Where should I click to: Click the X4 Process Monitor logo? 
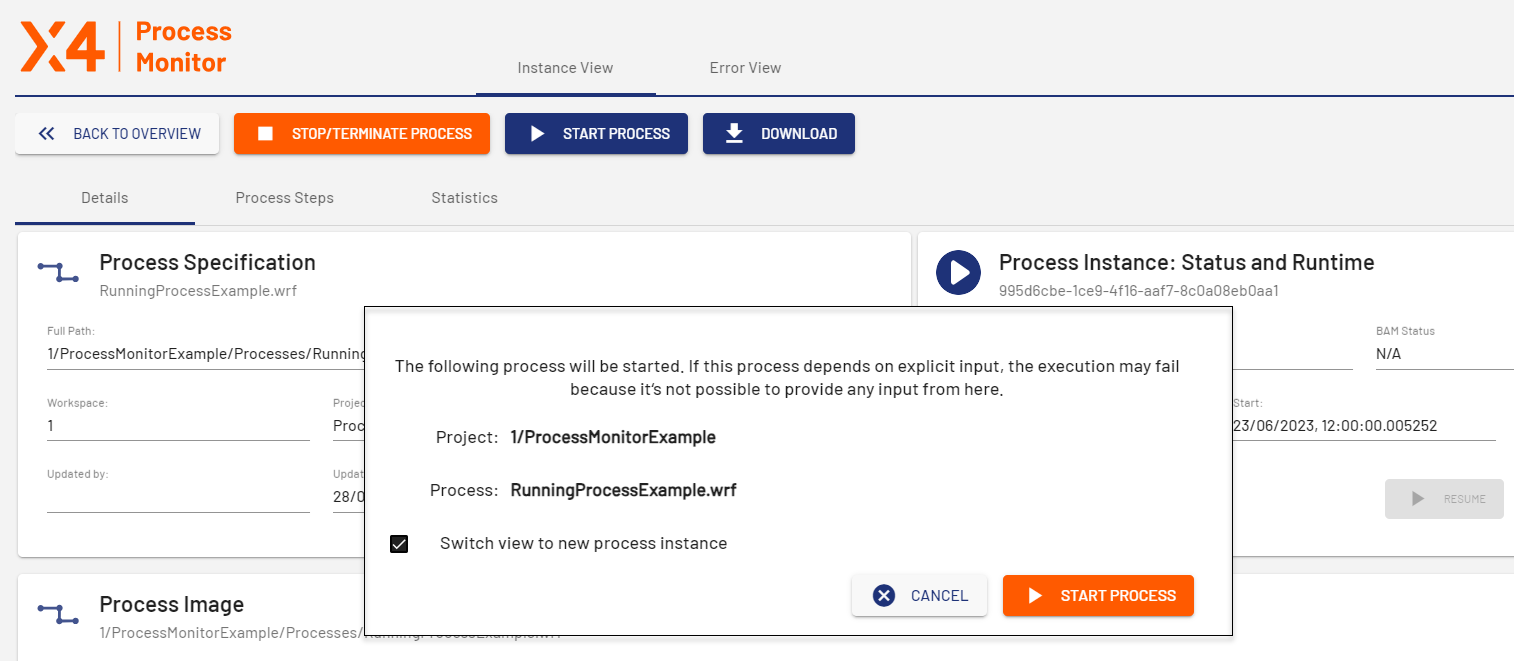pos(125,47)
